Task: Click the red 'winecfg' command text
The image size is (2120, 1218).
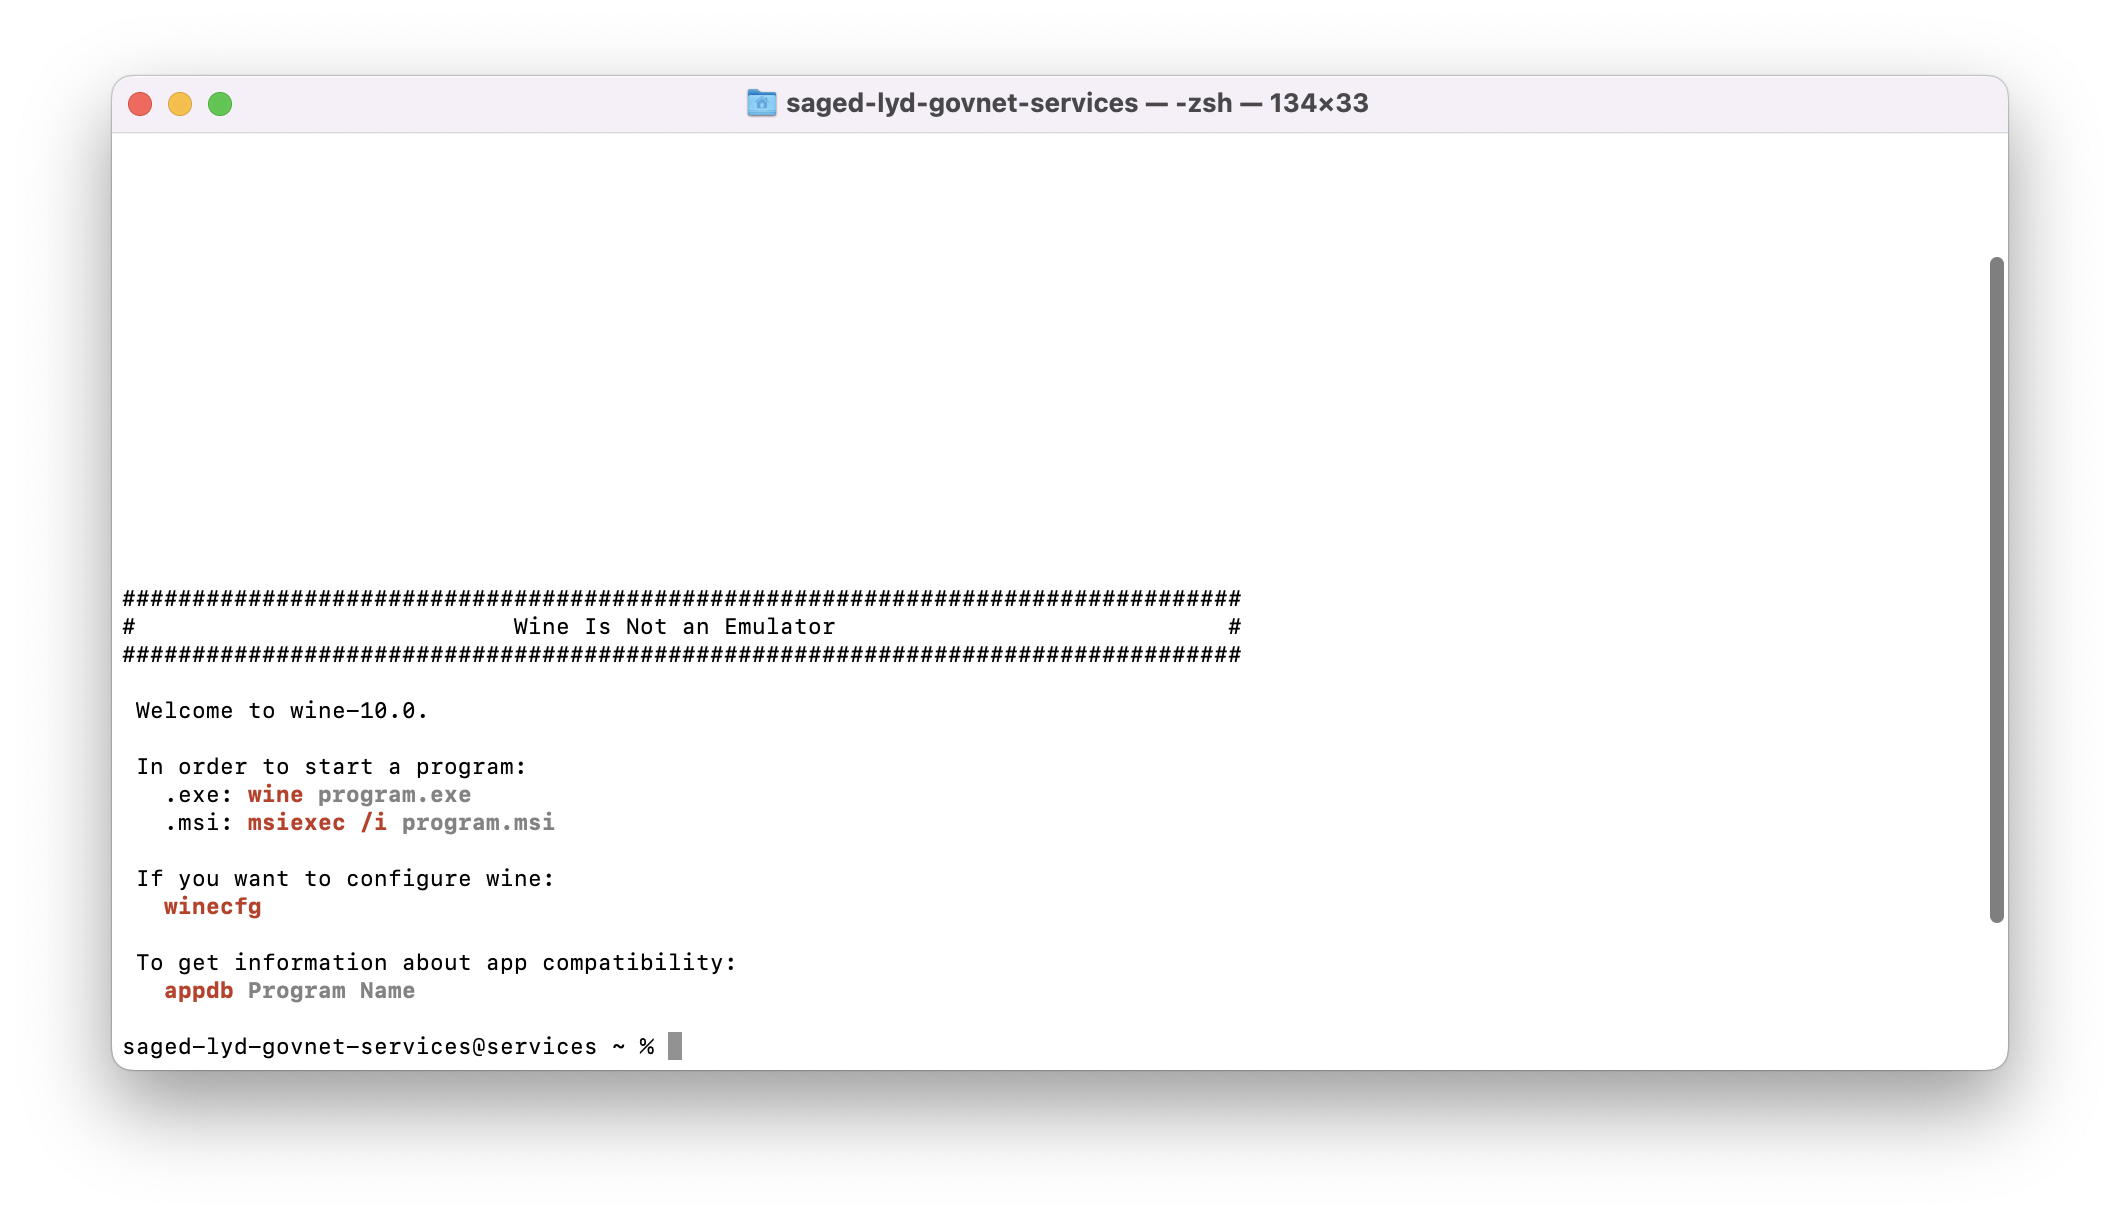Action: tap(213, 907)
